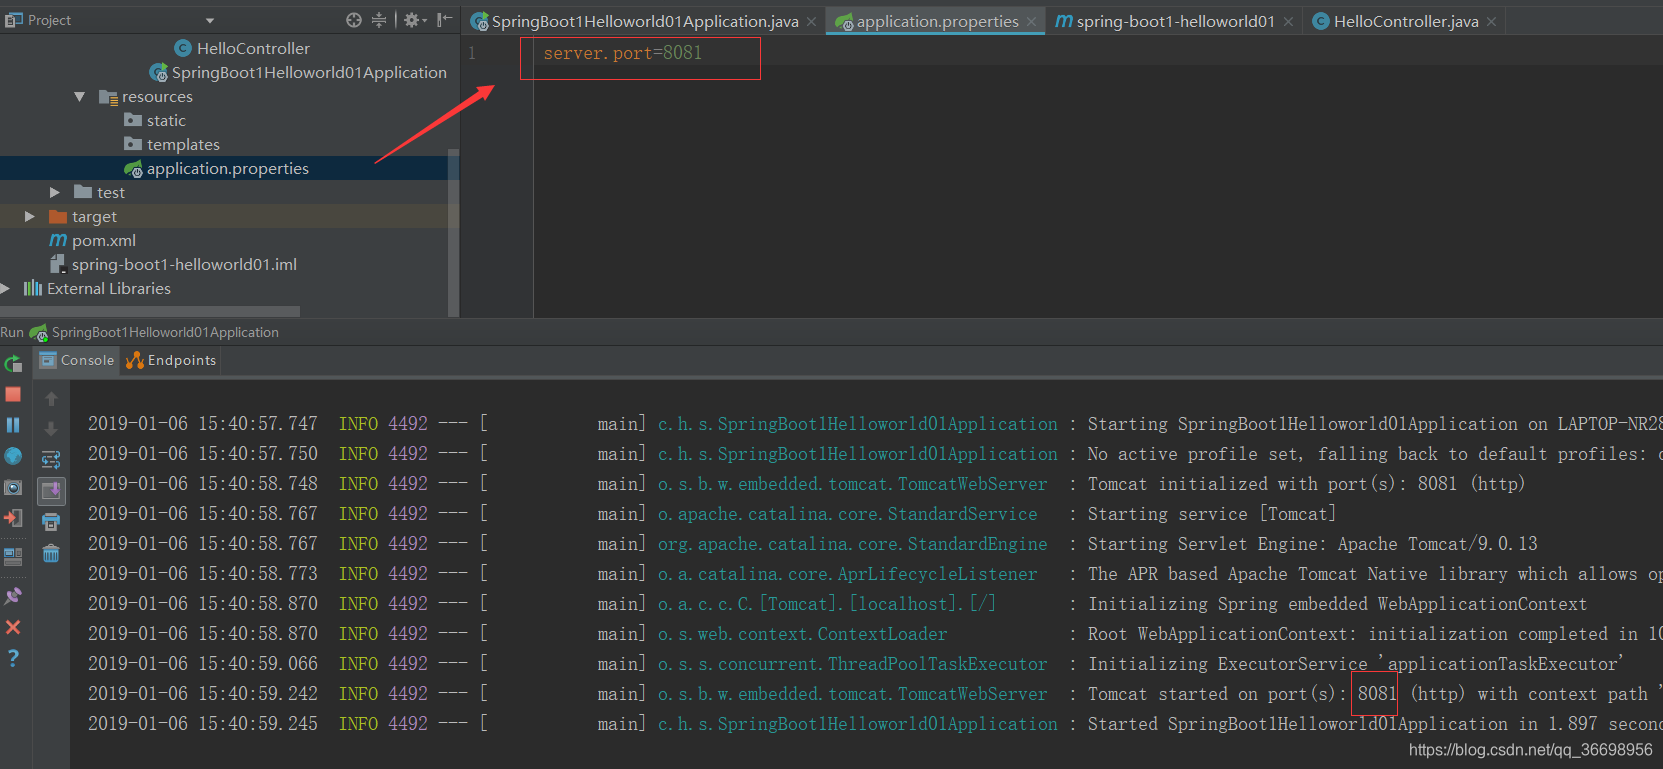This screenshot has width=1663, height=769.
Task: Collapse all in Project panel
Action: [x=379, y=20]
